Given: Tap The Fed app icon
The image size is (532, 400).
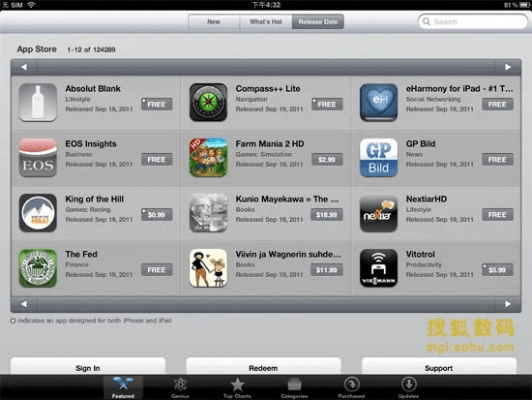Looking at the screenshot, I should click(x=38, y=268).
